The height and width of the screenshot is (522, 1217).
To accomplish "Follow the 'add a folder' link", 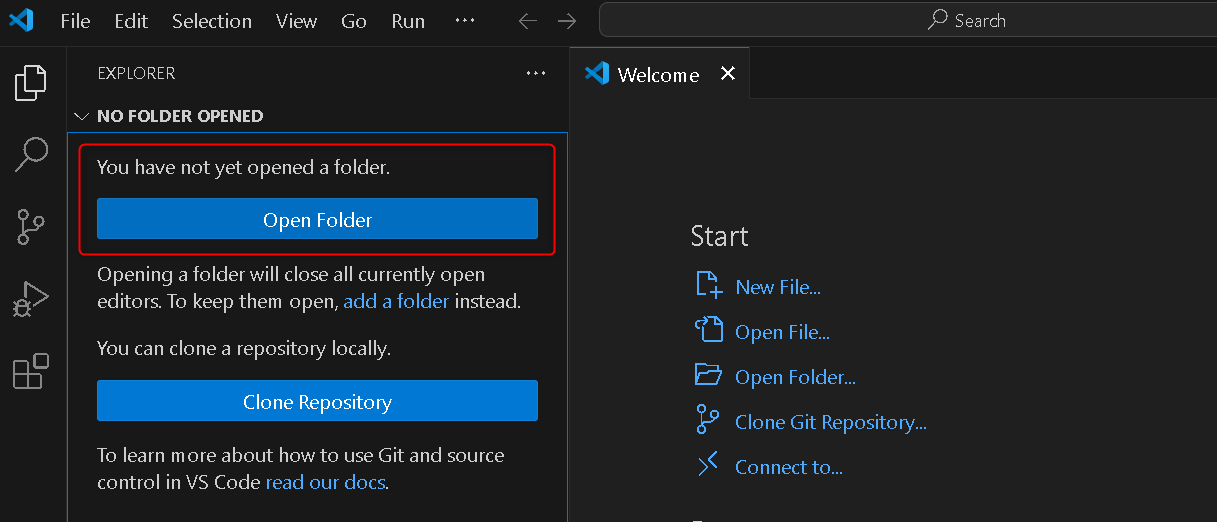I will pyautogui.click(x=396, y=301).
